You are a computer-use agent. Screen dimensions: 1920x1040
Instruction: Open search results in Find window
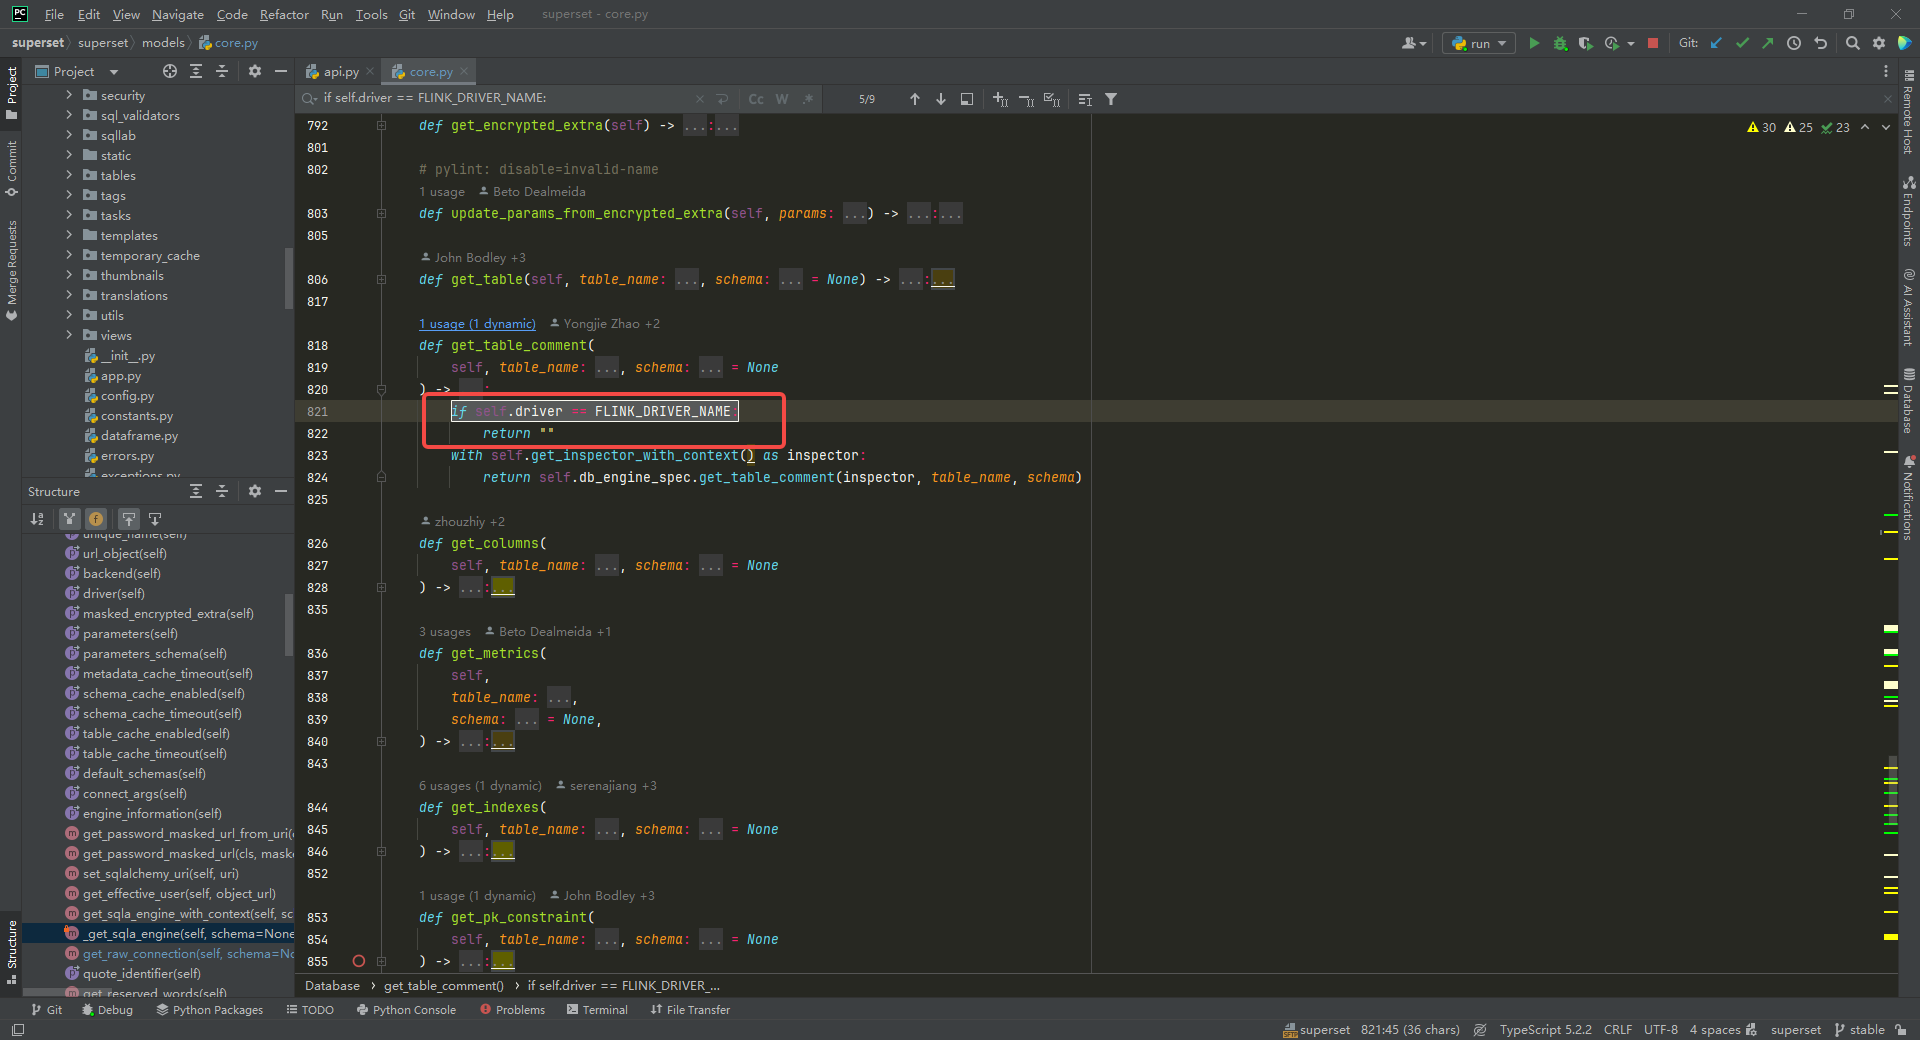(967, 99)
